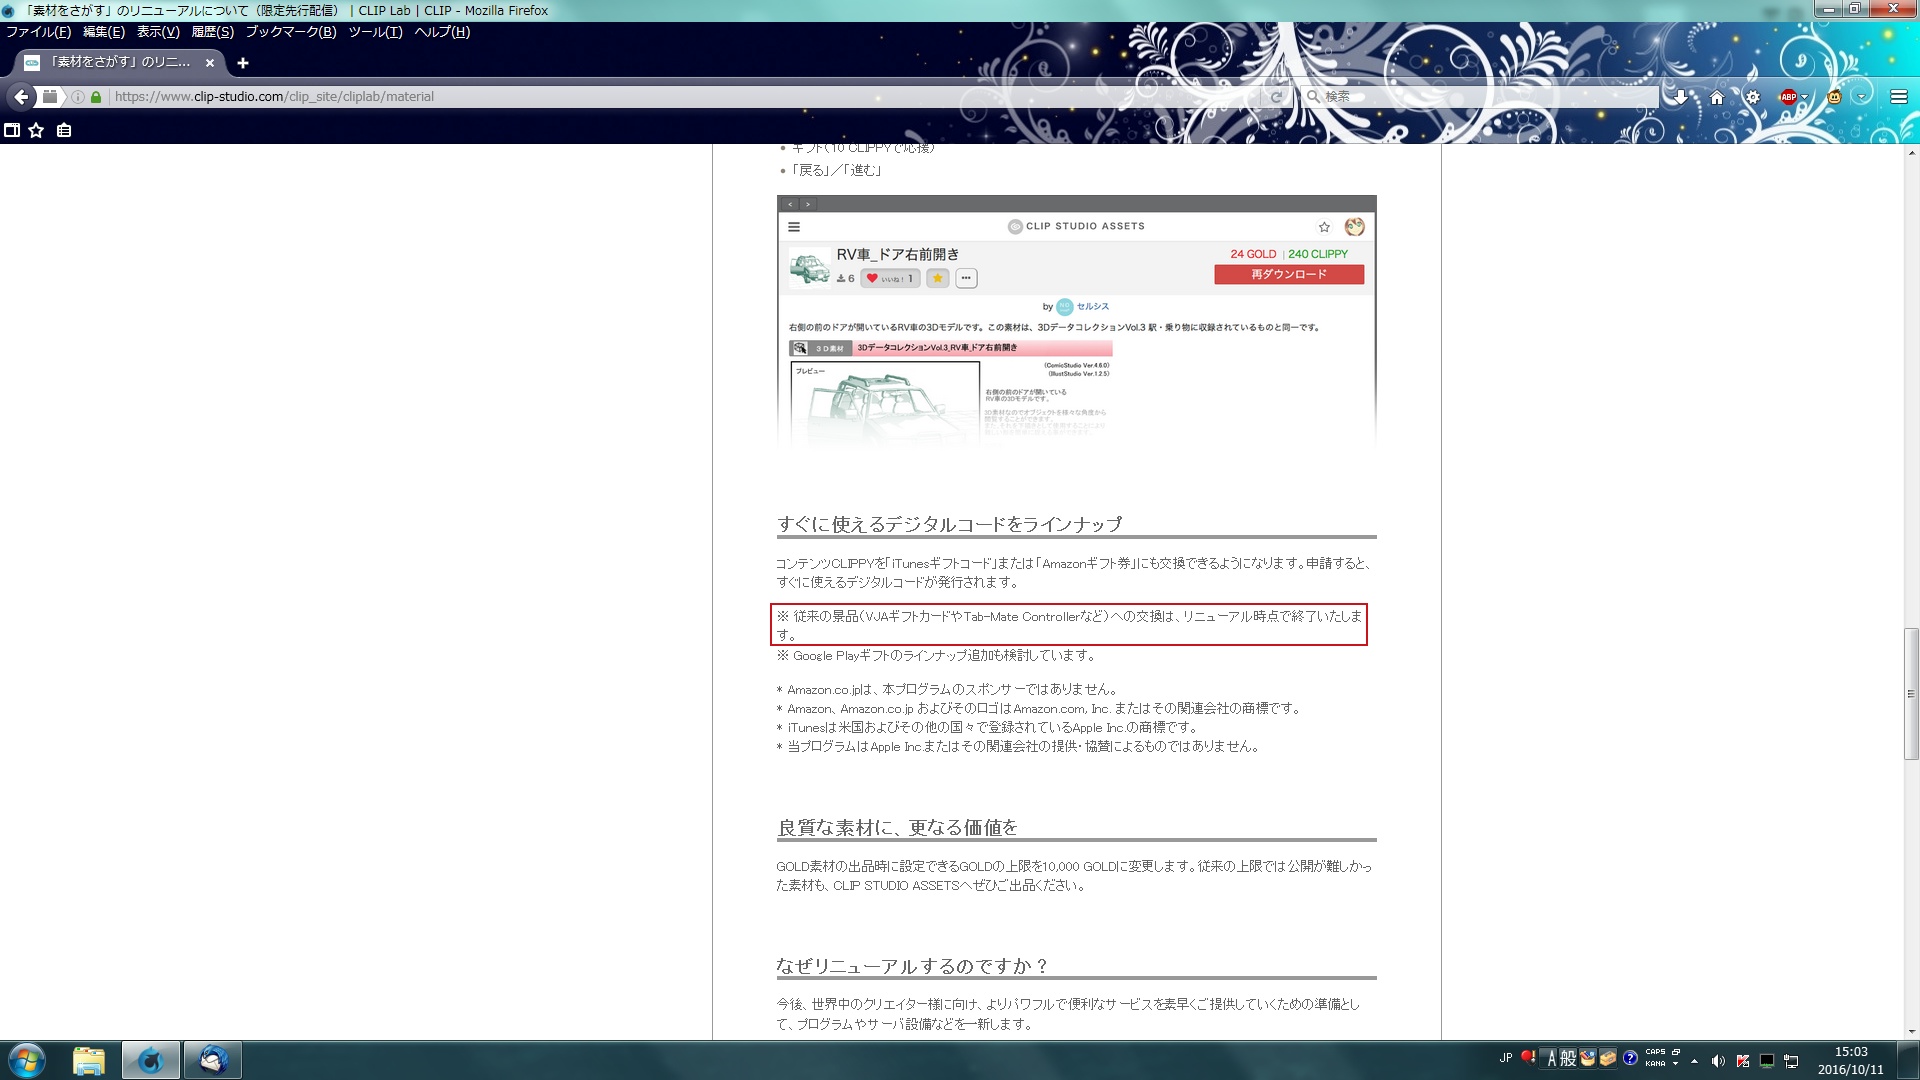
Task: Click the monkey face extension icon
Action: 1834,97
